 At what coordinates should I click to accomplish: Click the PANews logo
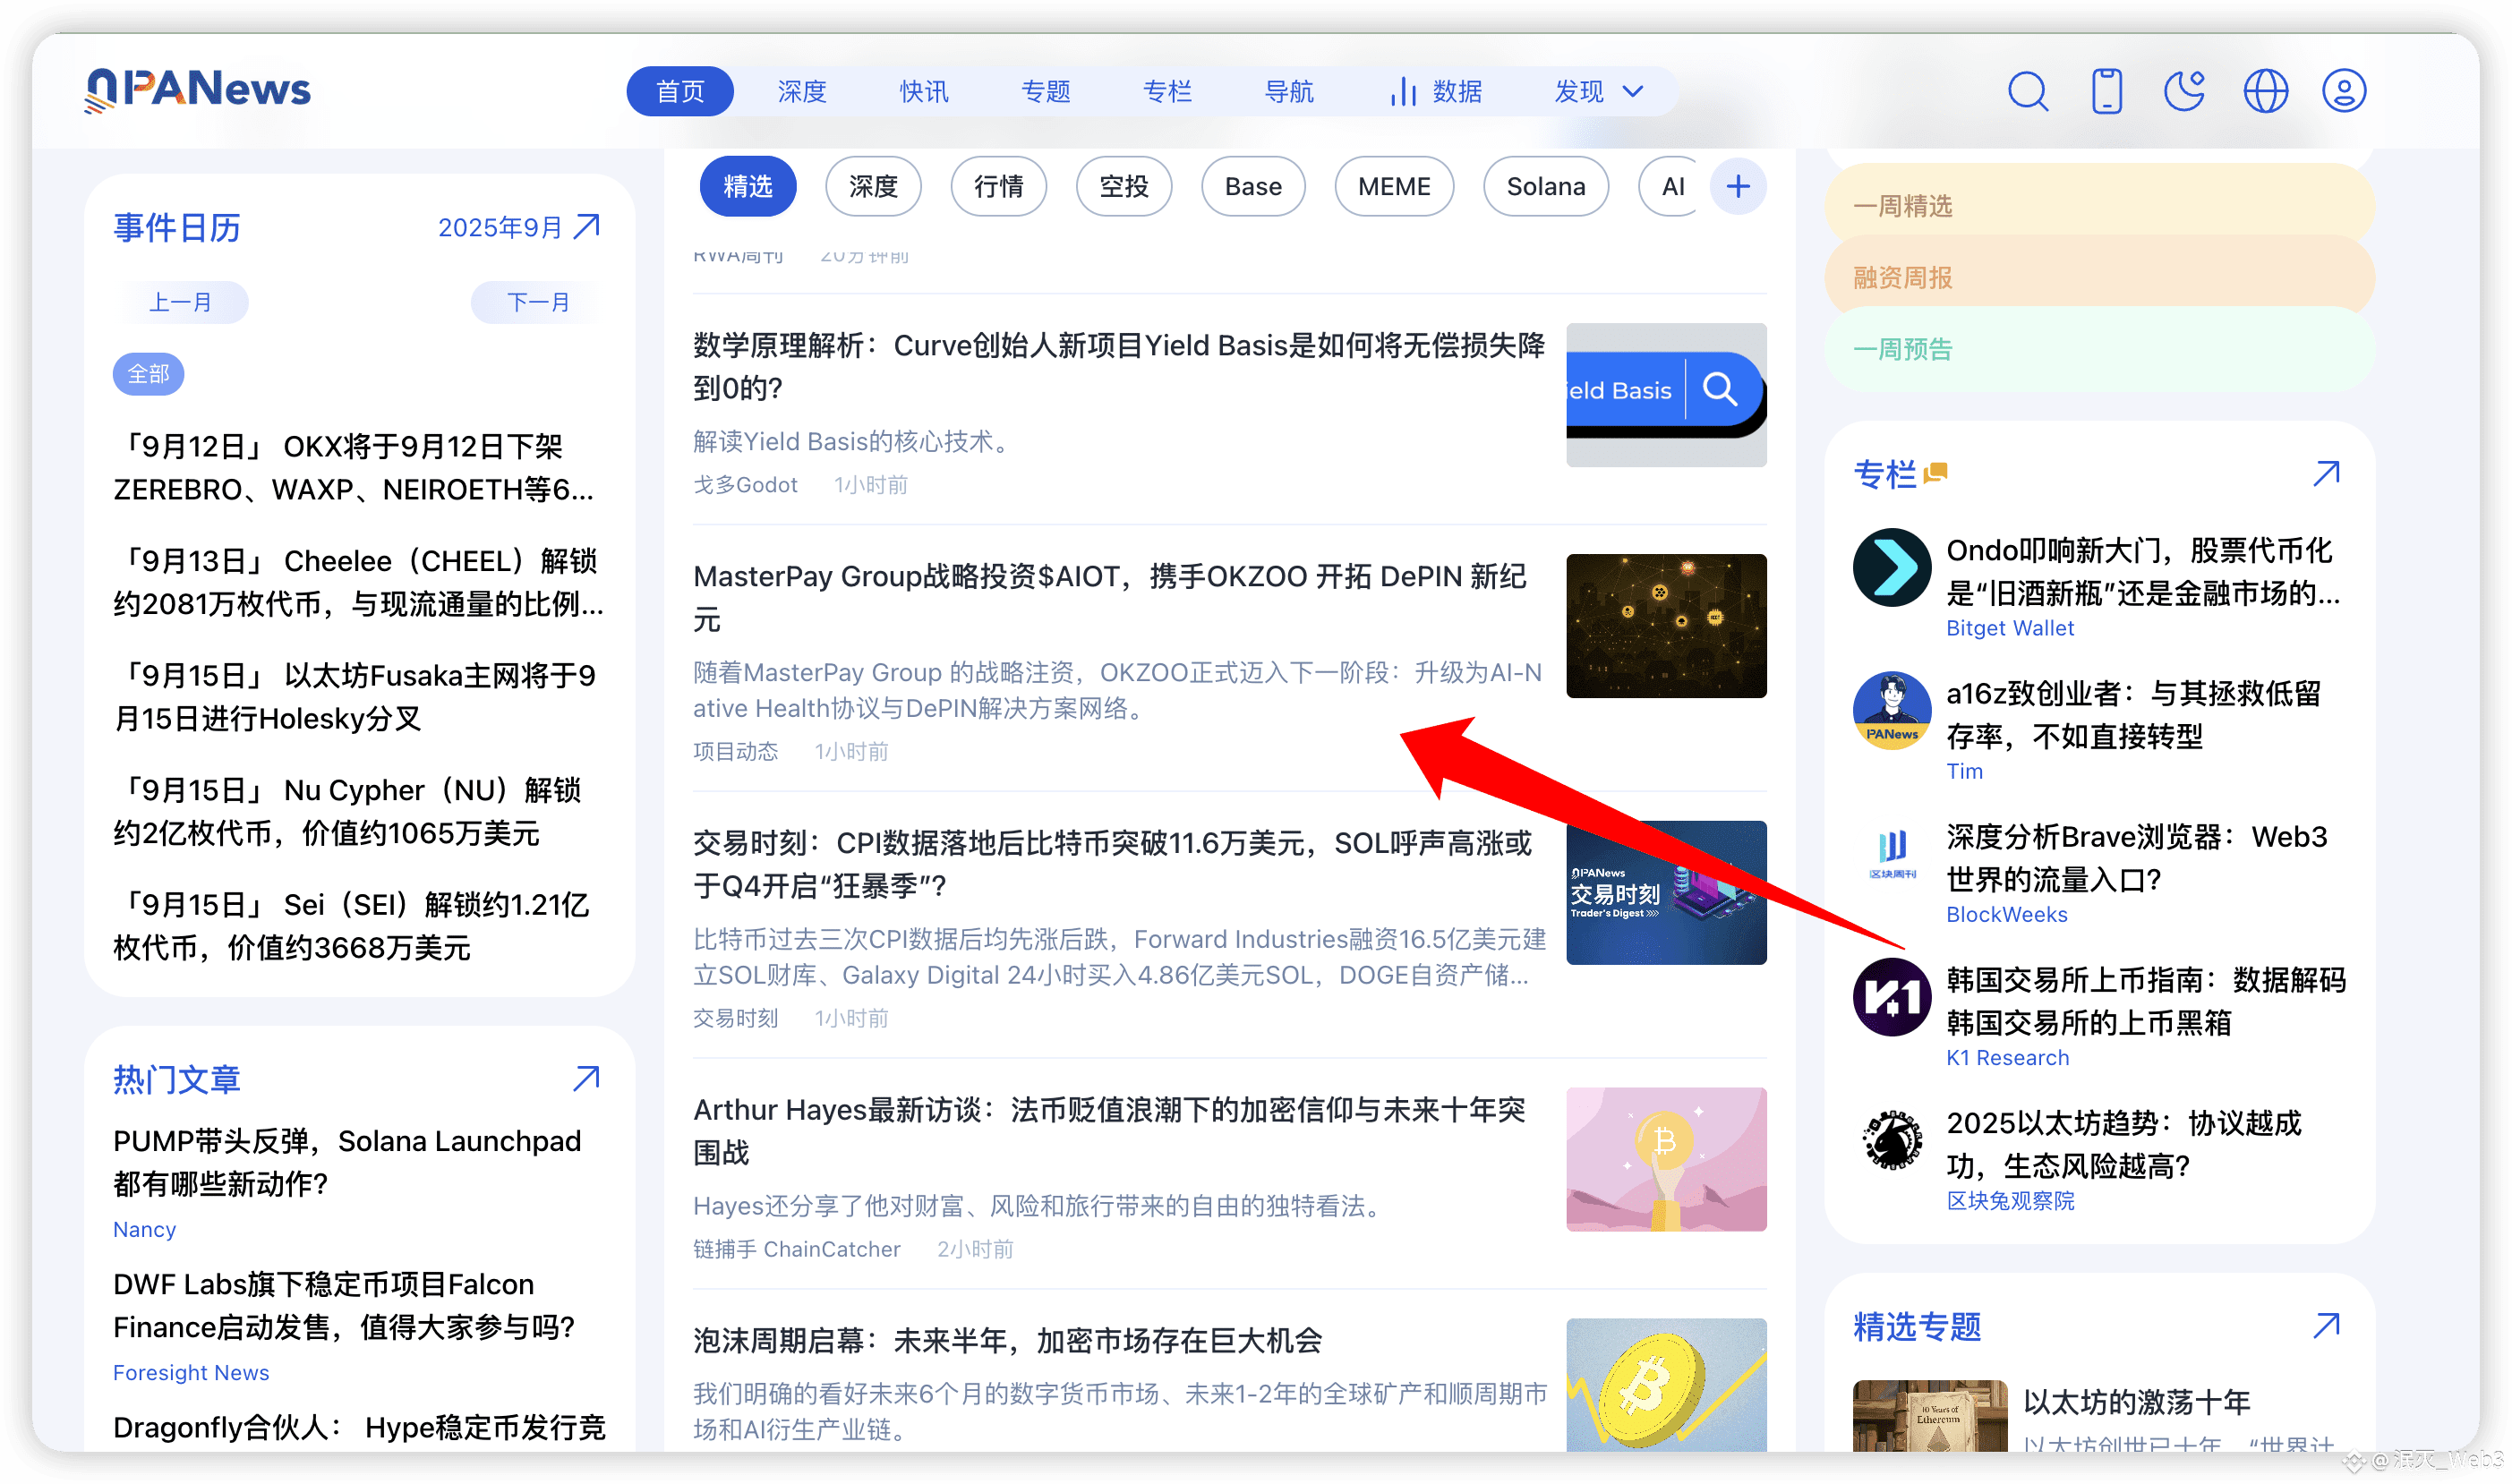198,90
